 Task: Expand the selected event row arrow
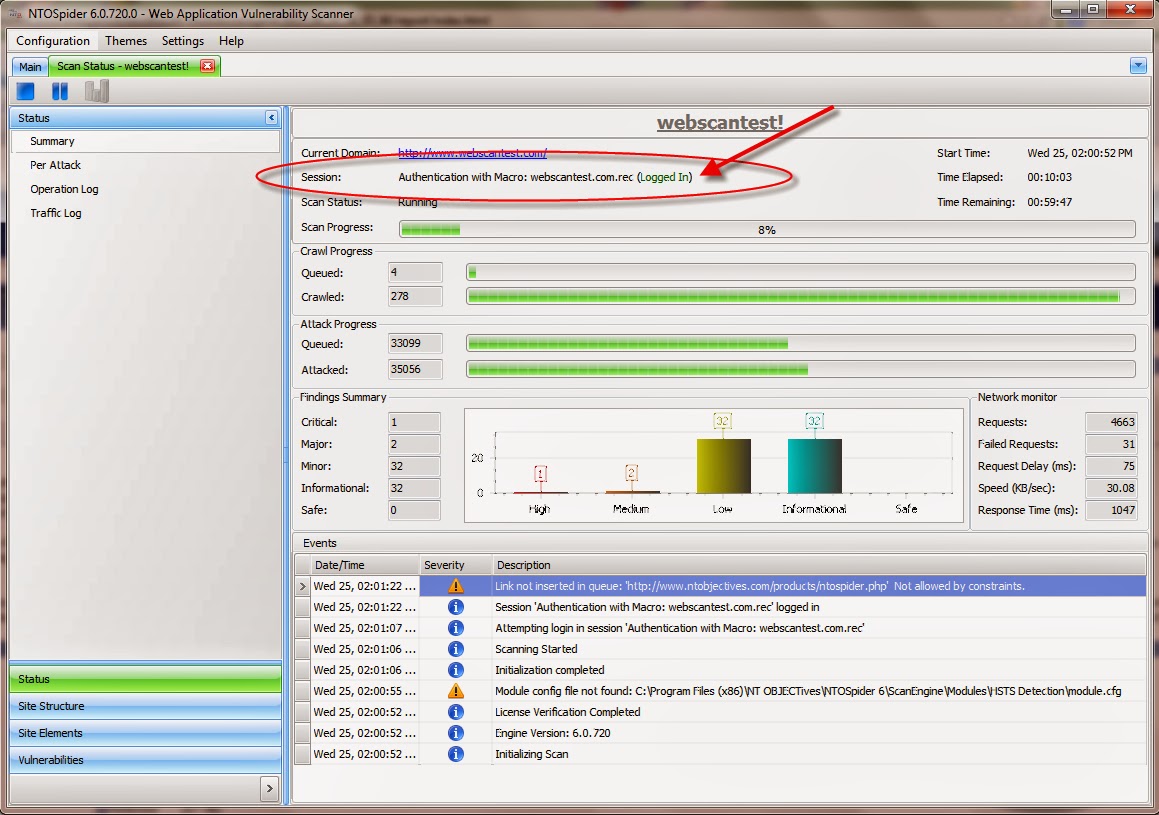302,586
